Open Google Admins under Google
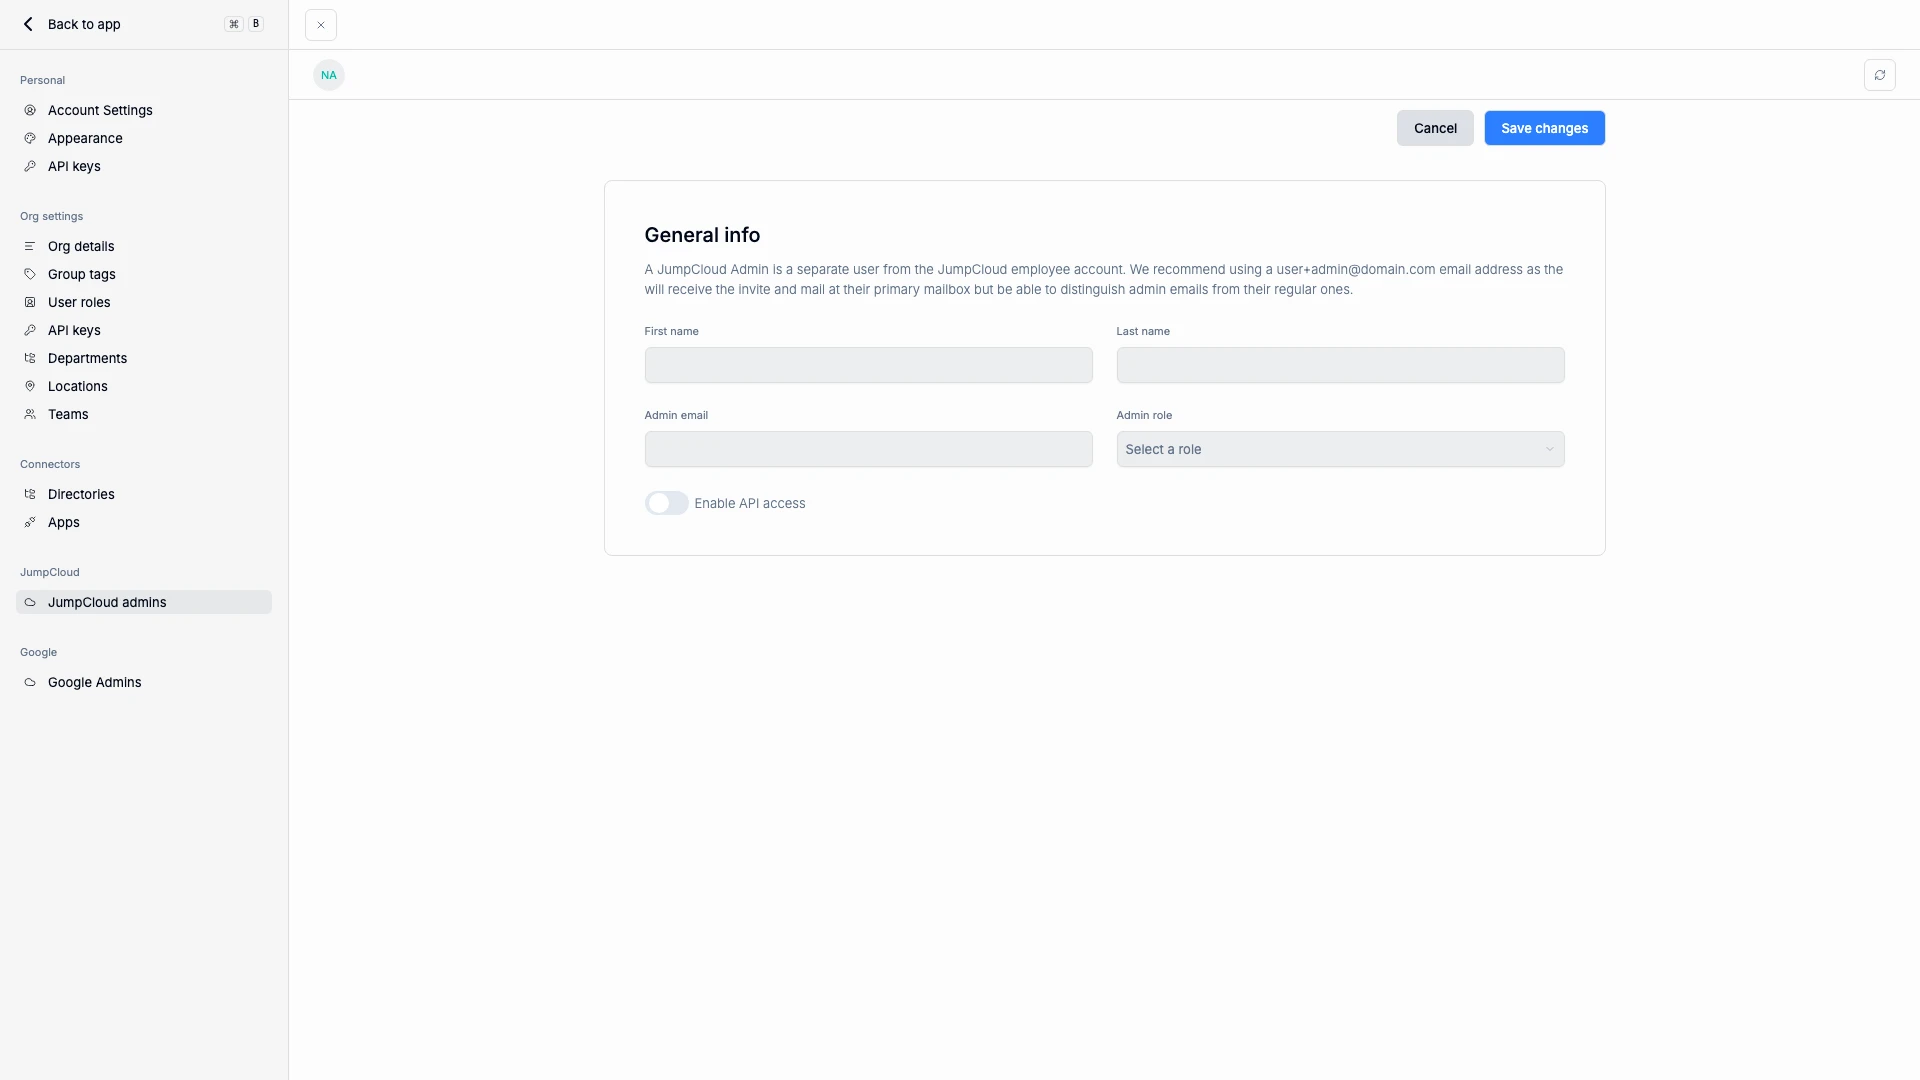The height and width of the screenshot is (1080, 1920). [94, 682]
